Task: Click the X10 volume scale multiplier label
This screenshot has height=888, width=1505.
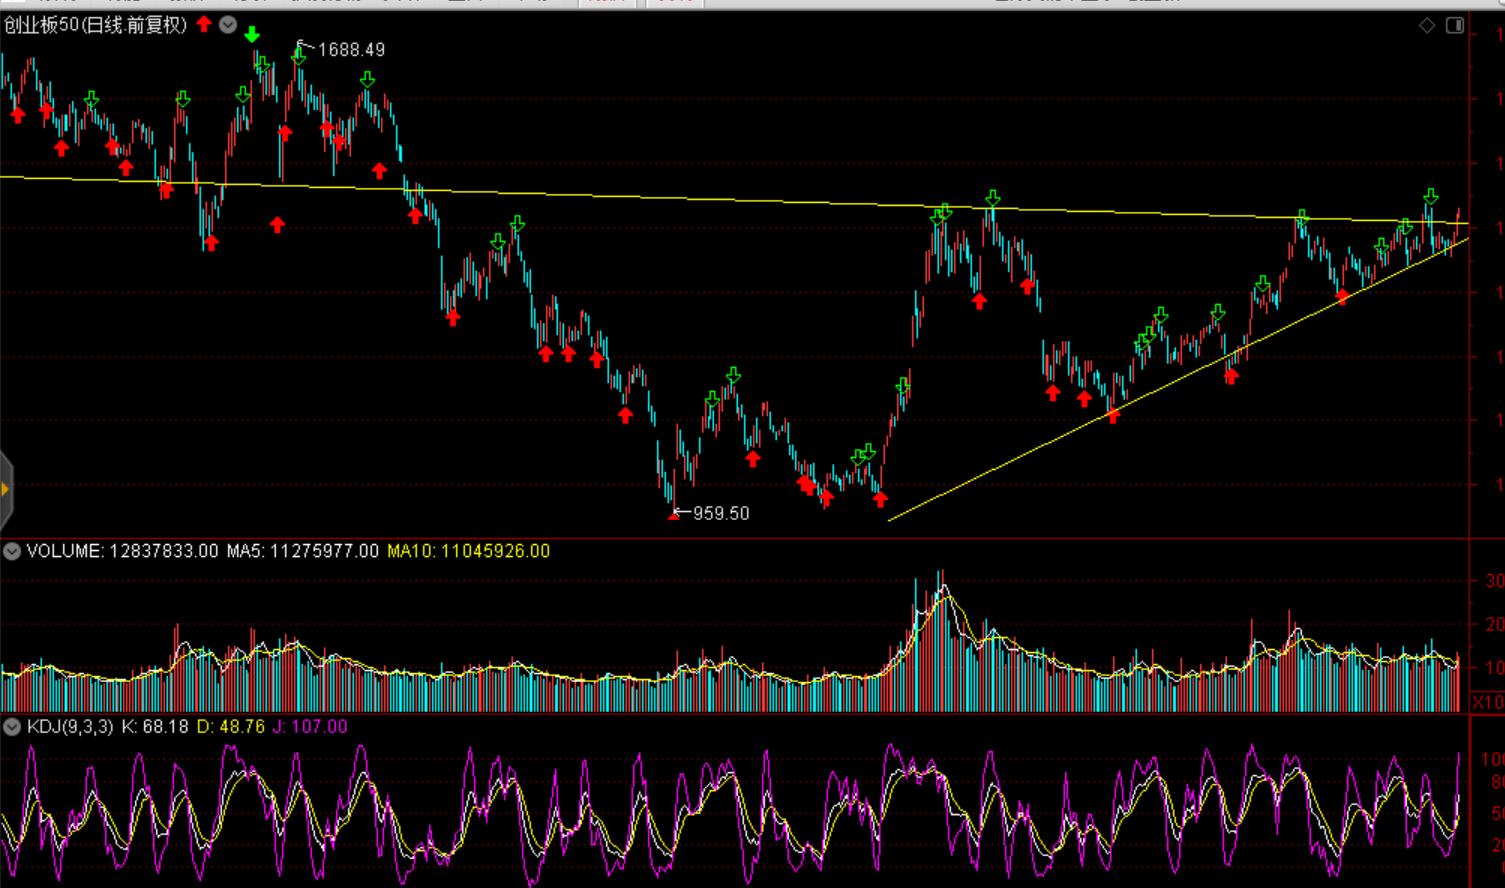Action: [x=1487, y=702]
